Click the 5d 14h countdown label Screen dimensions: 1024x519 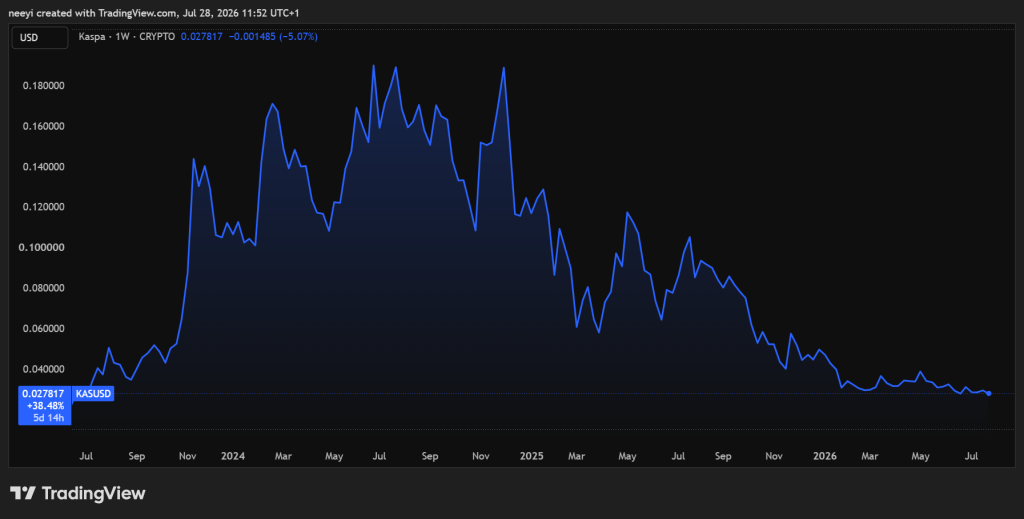(50, 418)
